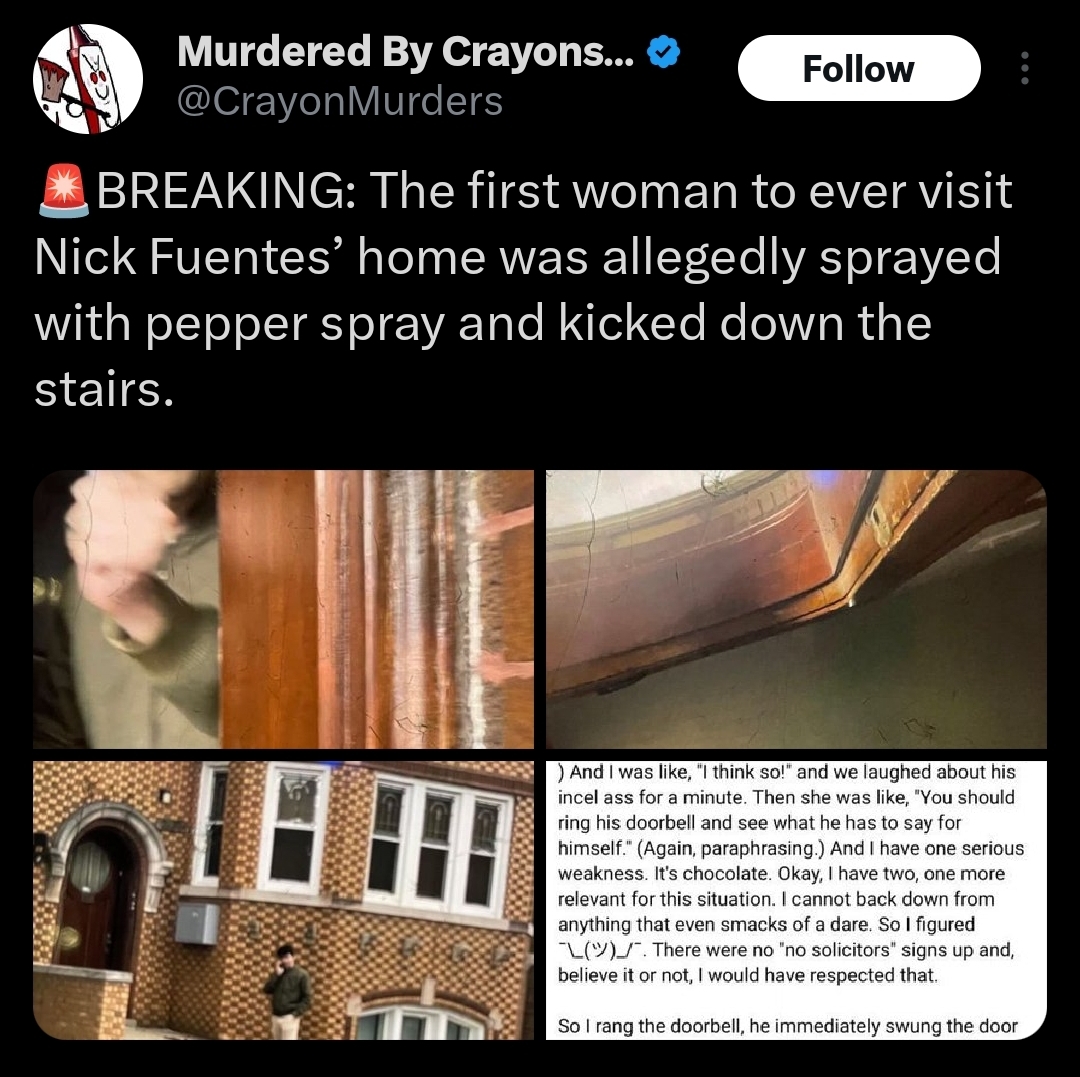Viewport: 1080px width, 1077px height.
Task: View the photo of wooden door frame corner
Action: [796, 609]
